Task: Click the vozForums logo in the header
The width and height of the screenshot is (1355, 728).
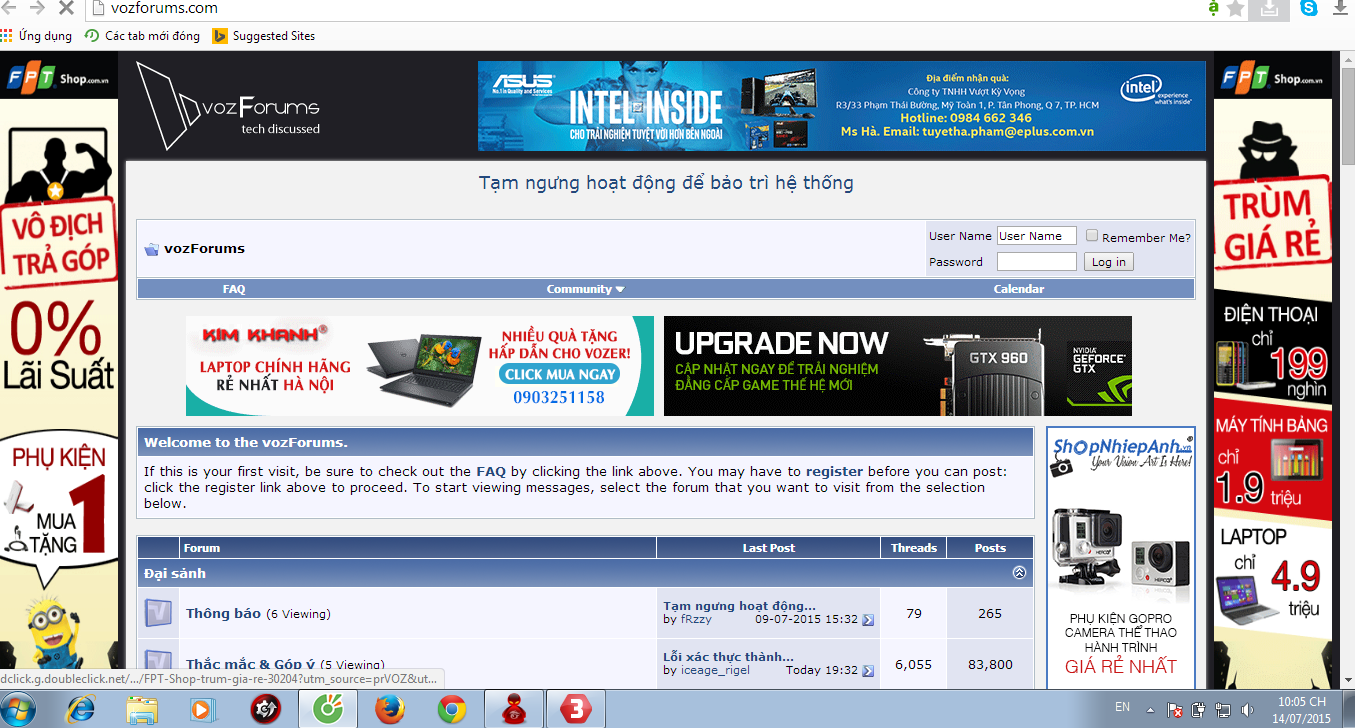Action: tap(228, 106)
